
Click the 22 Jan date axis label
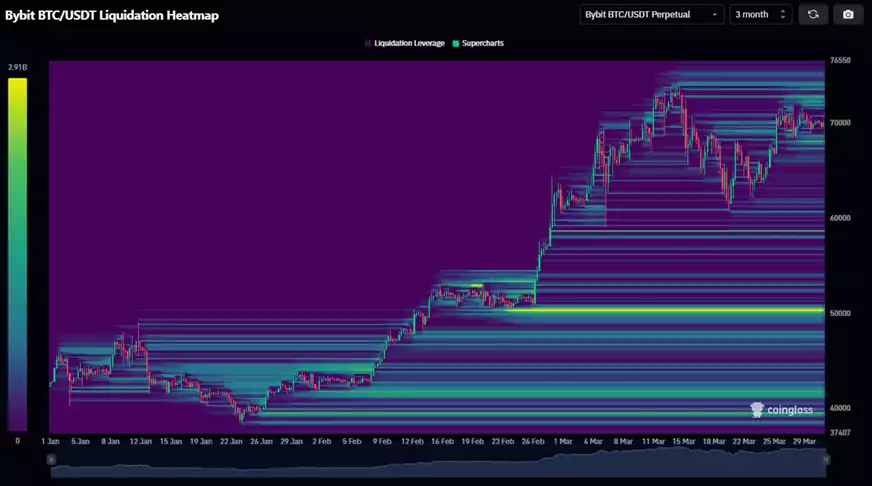coord(231,442)
